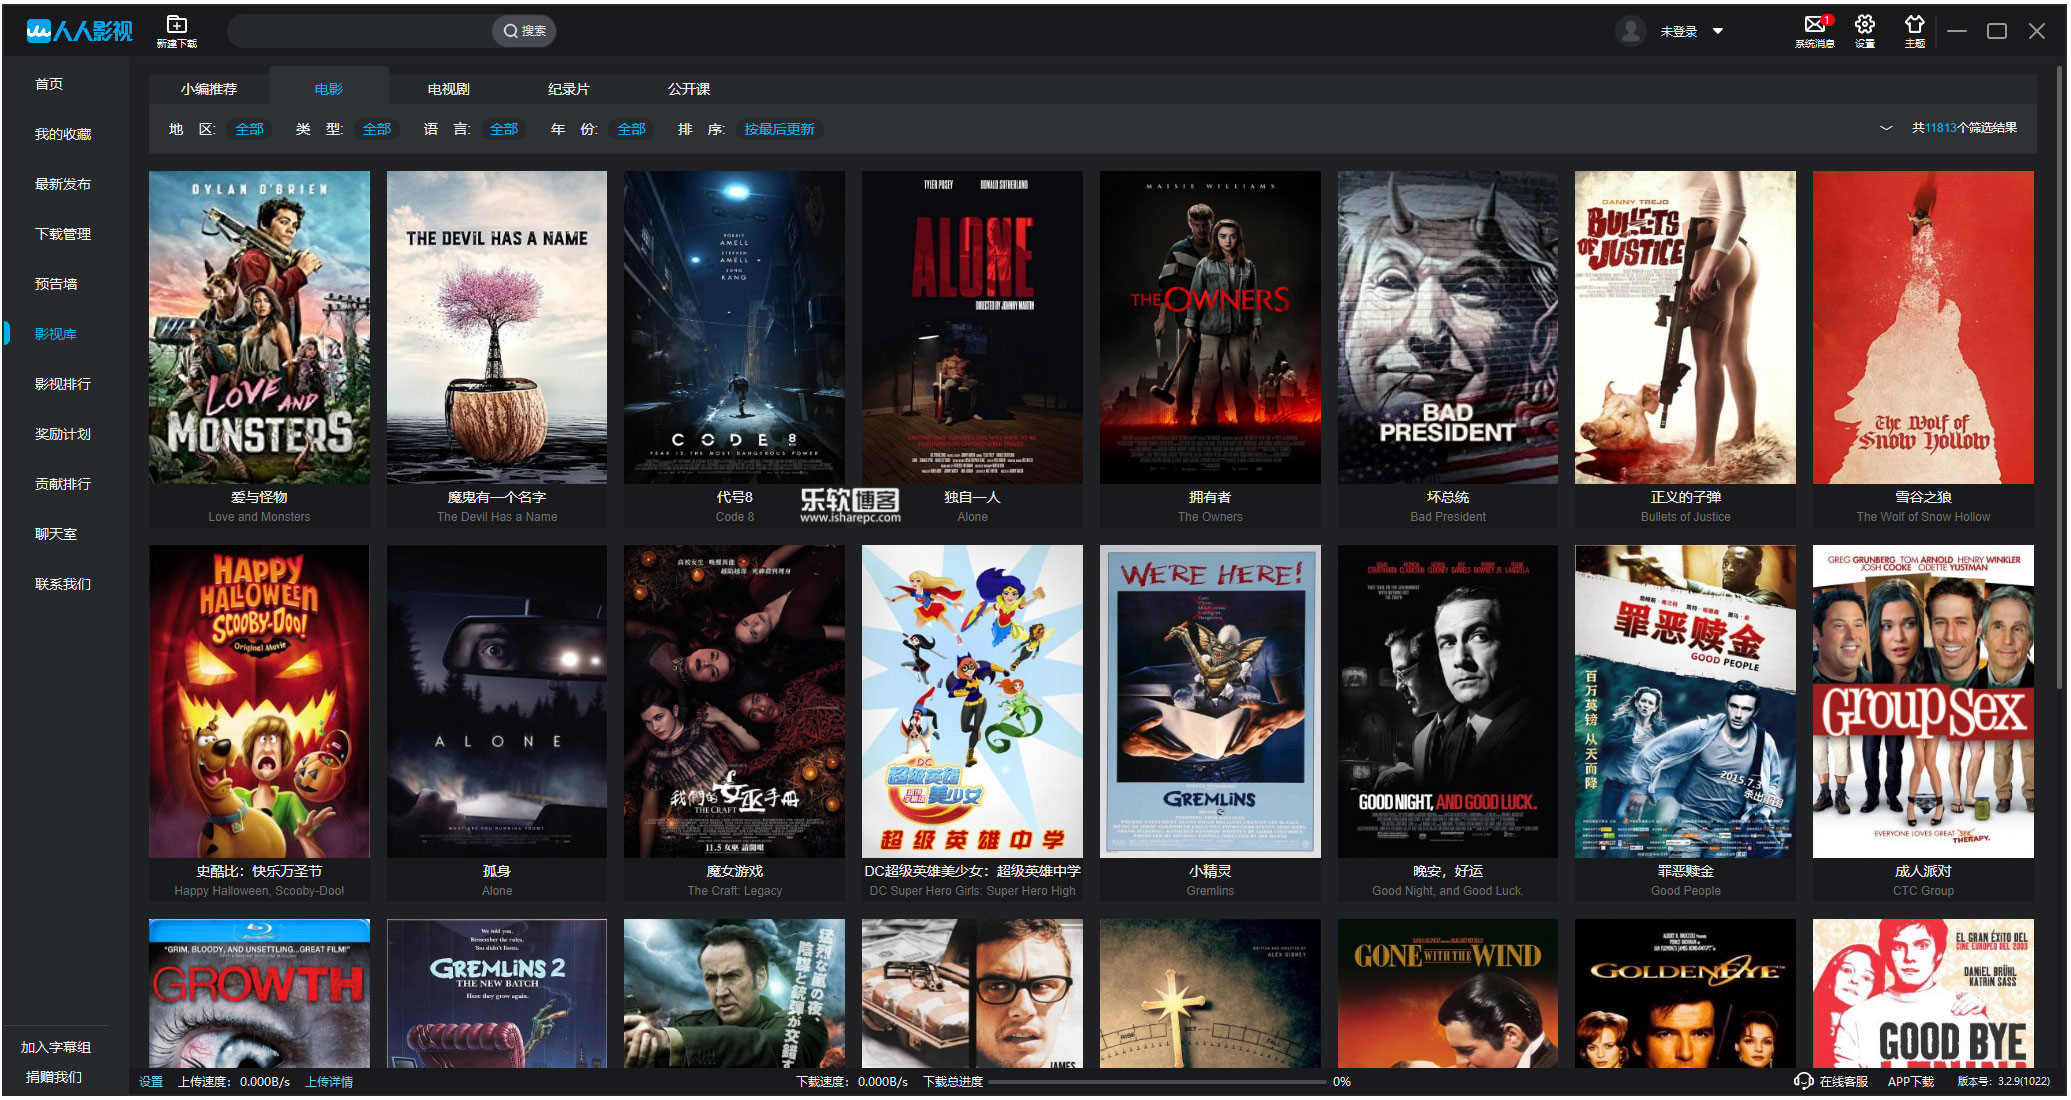2071x1100 pixels.
Task: Click the 在线客服 headset icon
Action: tap(1803, 1081)
